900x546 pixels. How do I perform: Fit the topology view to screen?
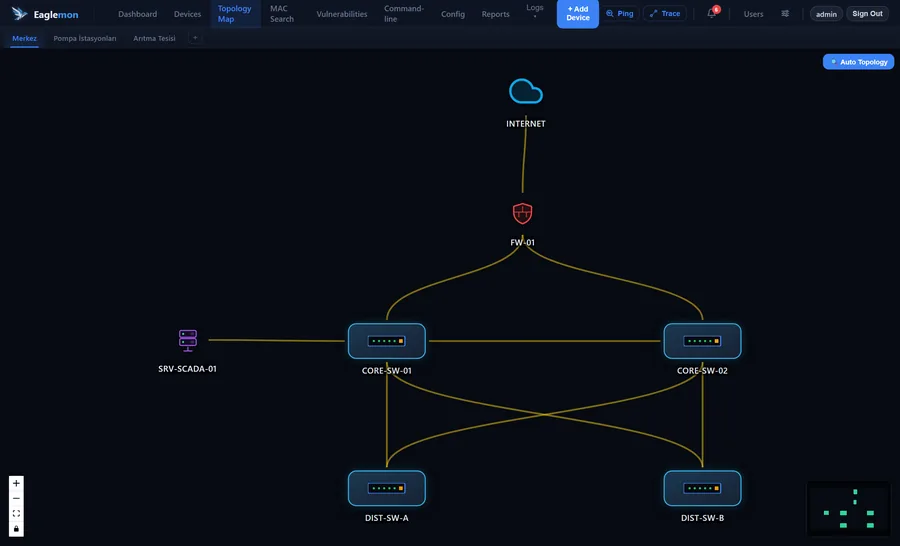(x=16, y=513)
